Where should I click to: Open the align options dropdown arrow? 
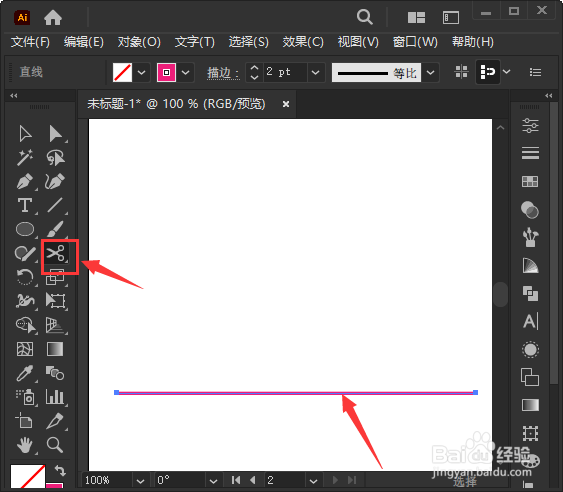tap(506, 72)
